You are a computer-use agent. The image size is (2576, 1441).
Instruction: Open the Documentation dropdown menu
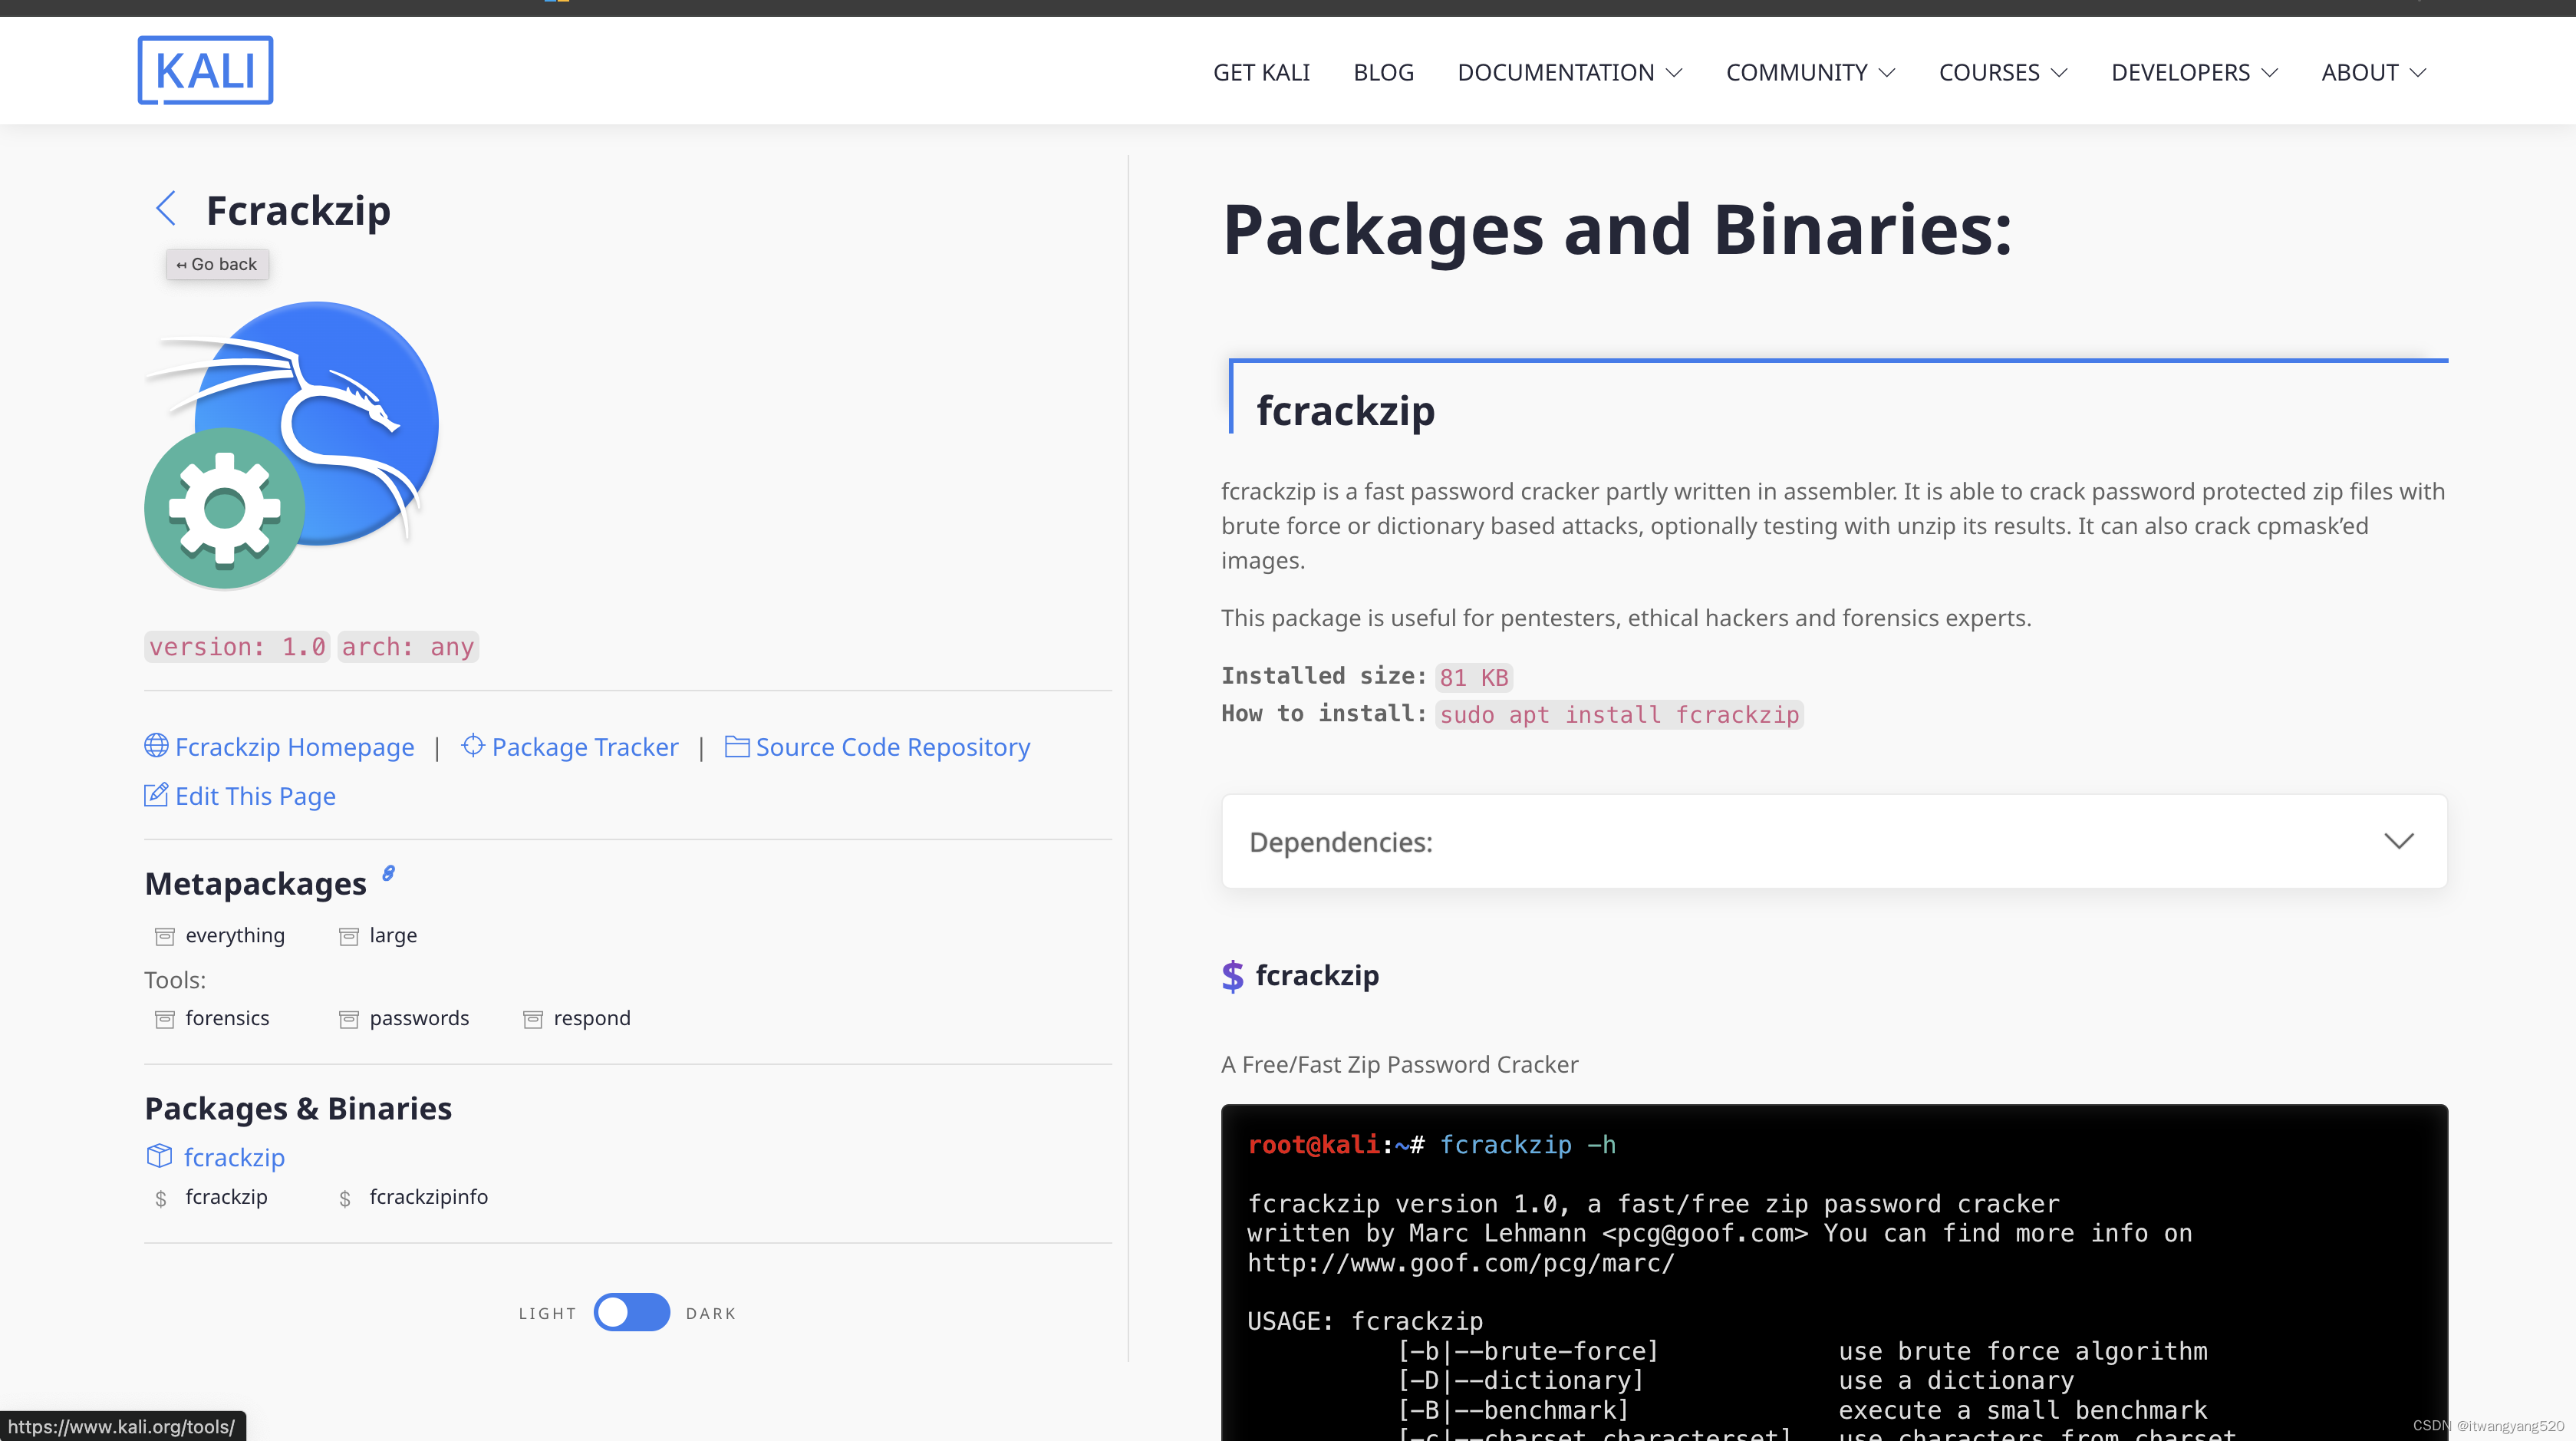tap(1569, 72)
